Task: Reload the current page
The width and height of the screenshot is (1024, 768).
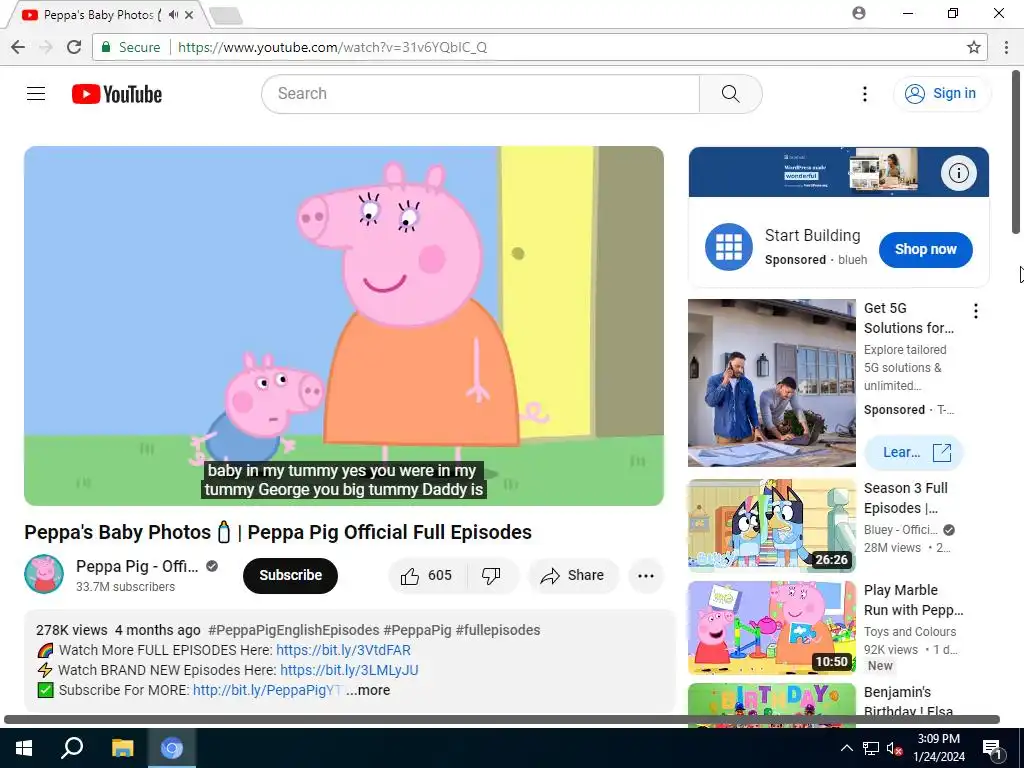Action: pyautogui.click(x=74, y=47)
